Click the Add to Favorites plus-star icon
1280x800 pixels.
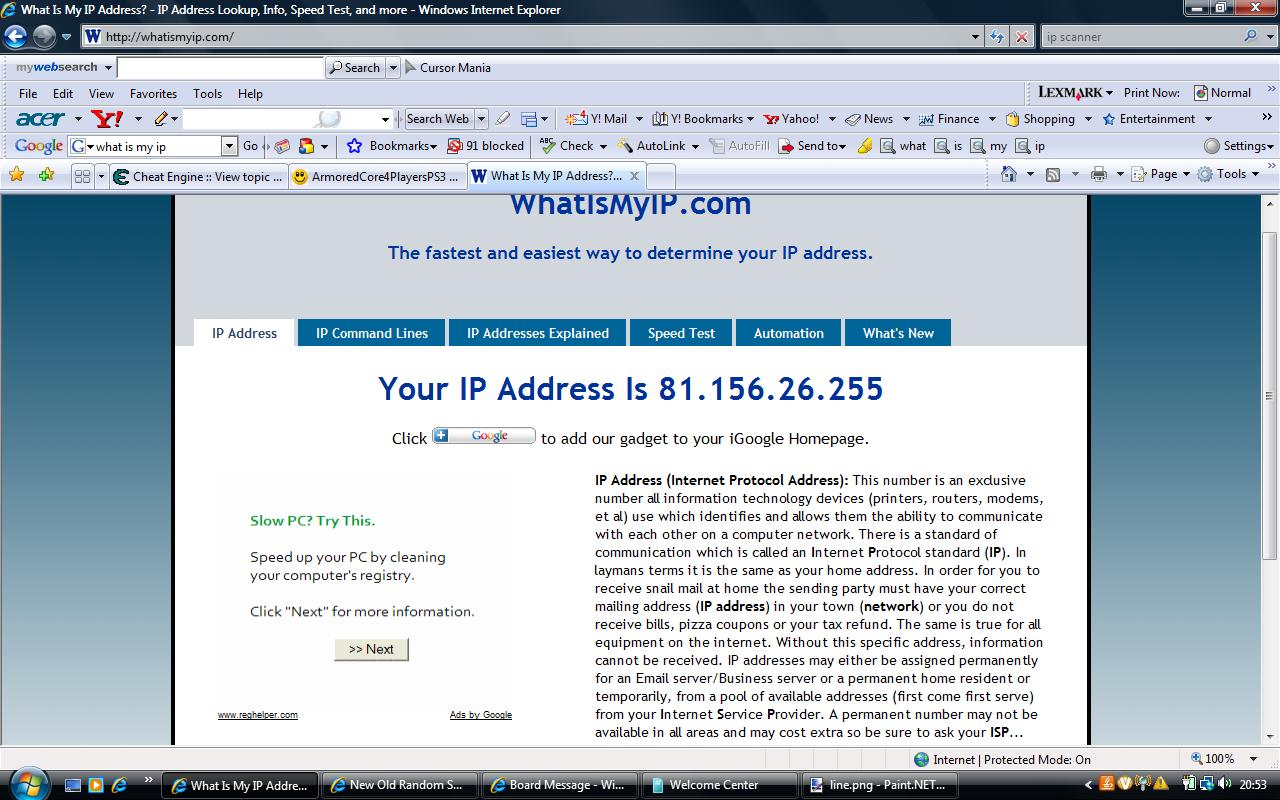point(46,175)
